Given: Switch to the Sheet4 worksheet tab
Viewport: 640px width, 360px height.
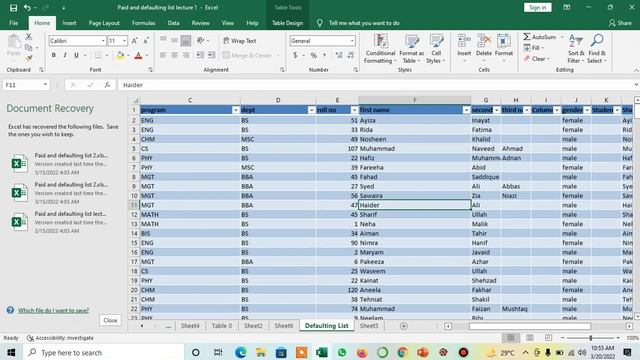Looking at the screenshot, I should (190, 326).
